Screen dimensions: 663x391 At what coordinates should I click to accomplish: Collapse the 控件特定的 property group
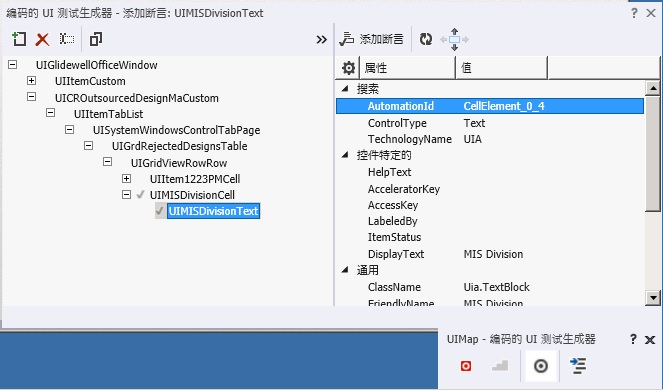point(345,155)
